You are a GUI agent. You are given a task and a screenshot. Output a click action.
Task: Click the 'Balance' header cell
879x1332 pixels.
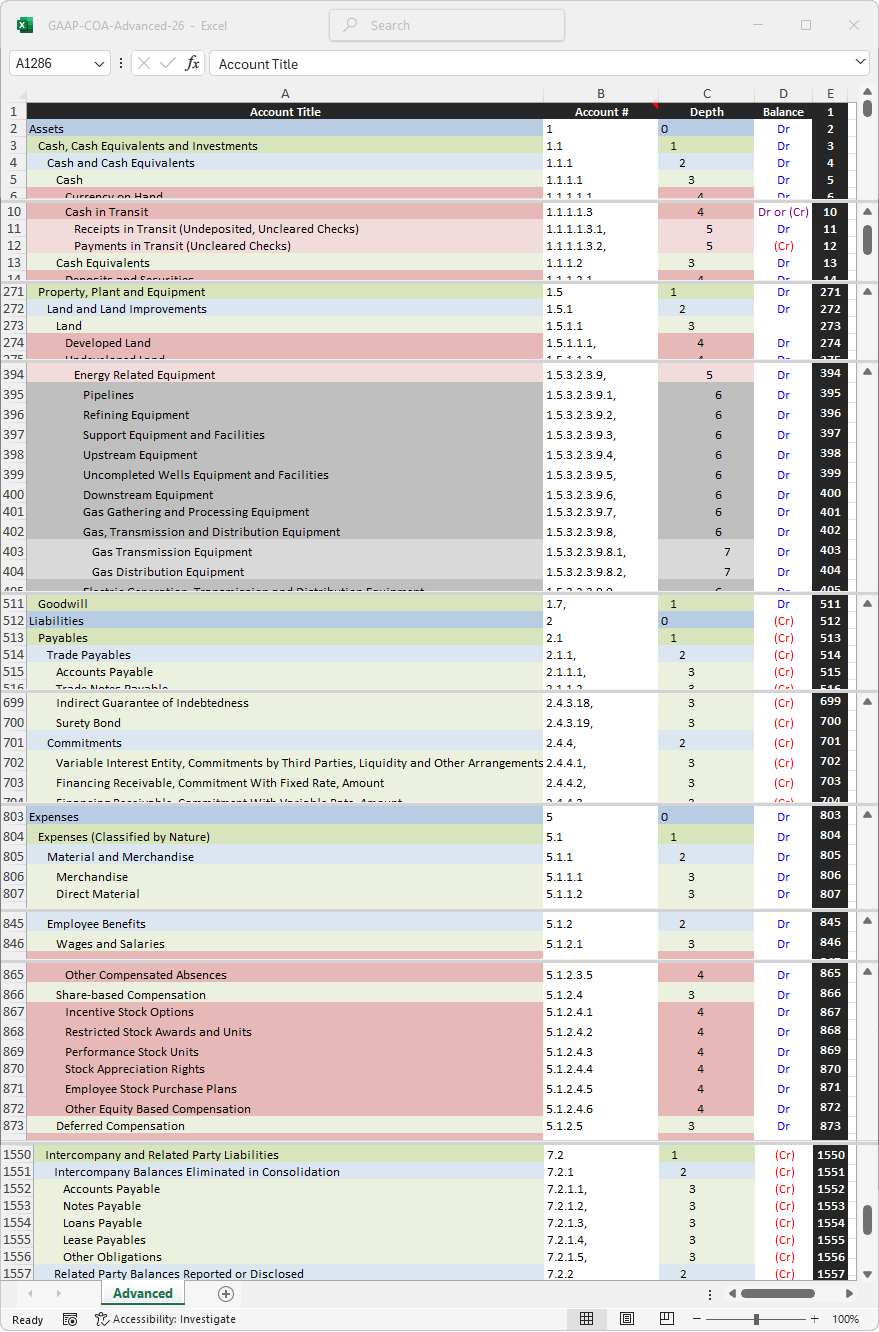pyautogui.click(x=783, y=112)
